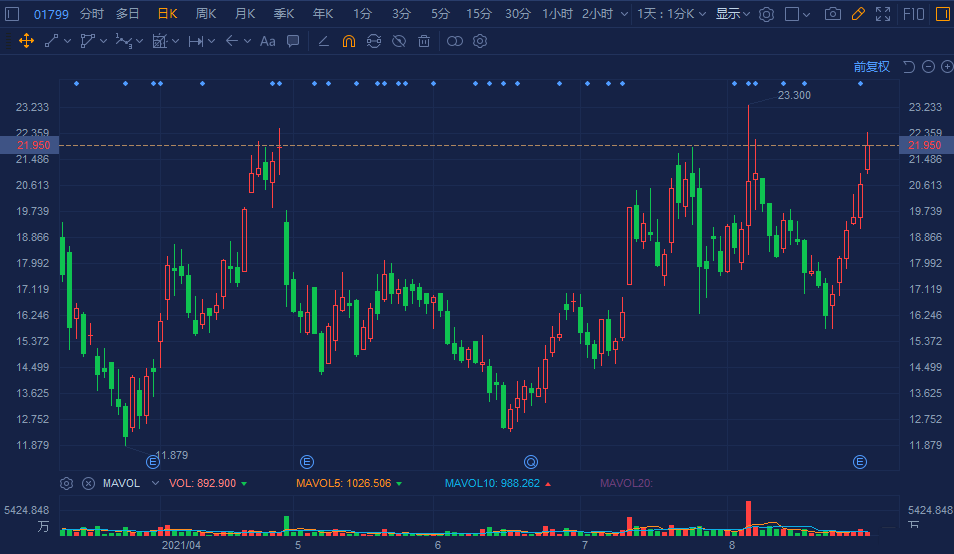Viewport: 954px width, 554px height.
Task: Zoom out chart with minus icon
Action: click(x=928, y=67)
